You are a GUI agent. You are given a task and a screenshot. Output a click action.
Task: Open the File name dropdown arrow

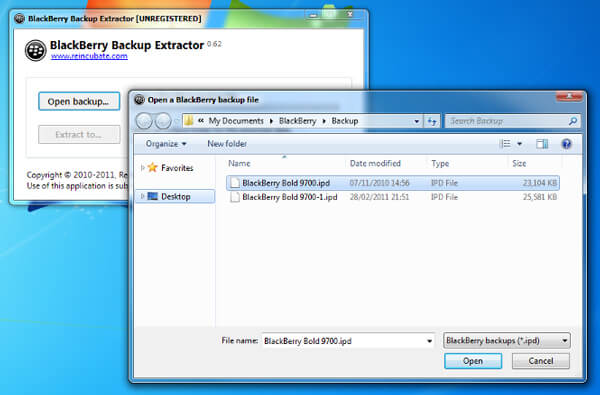(429, 341)
